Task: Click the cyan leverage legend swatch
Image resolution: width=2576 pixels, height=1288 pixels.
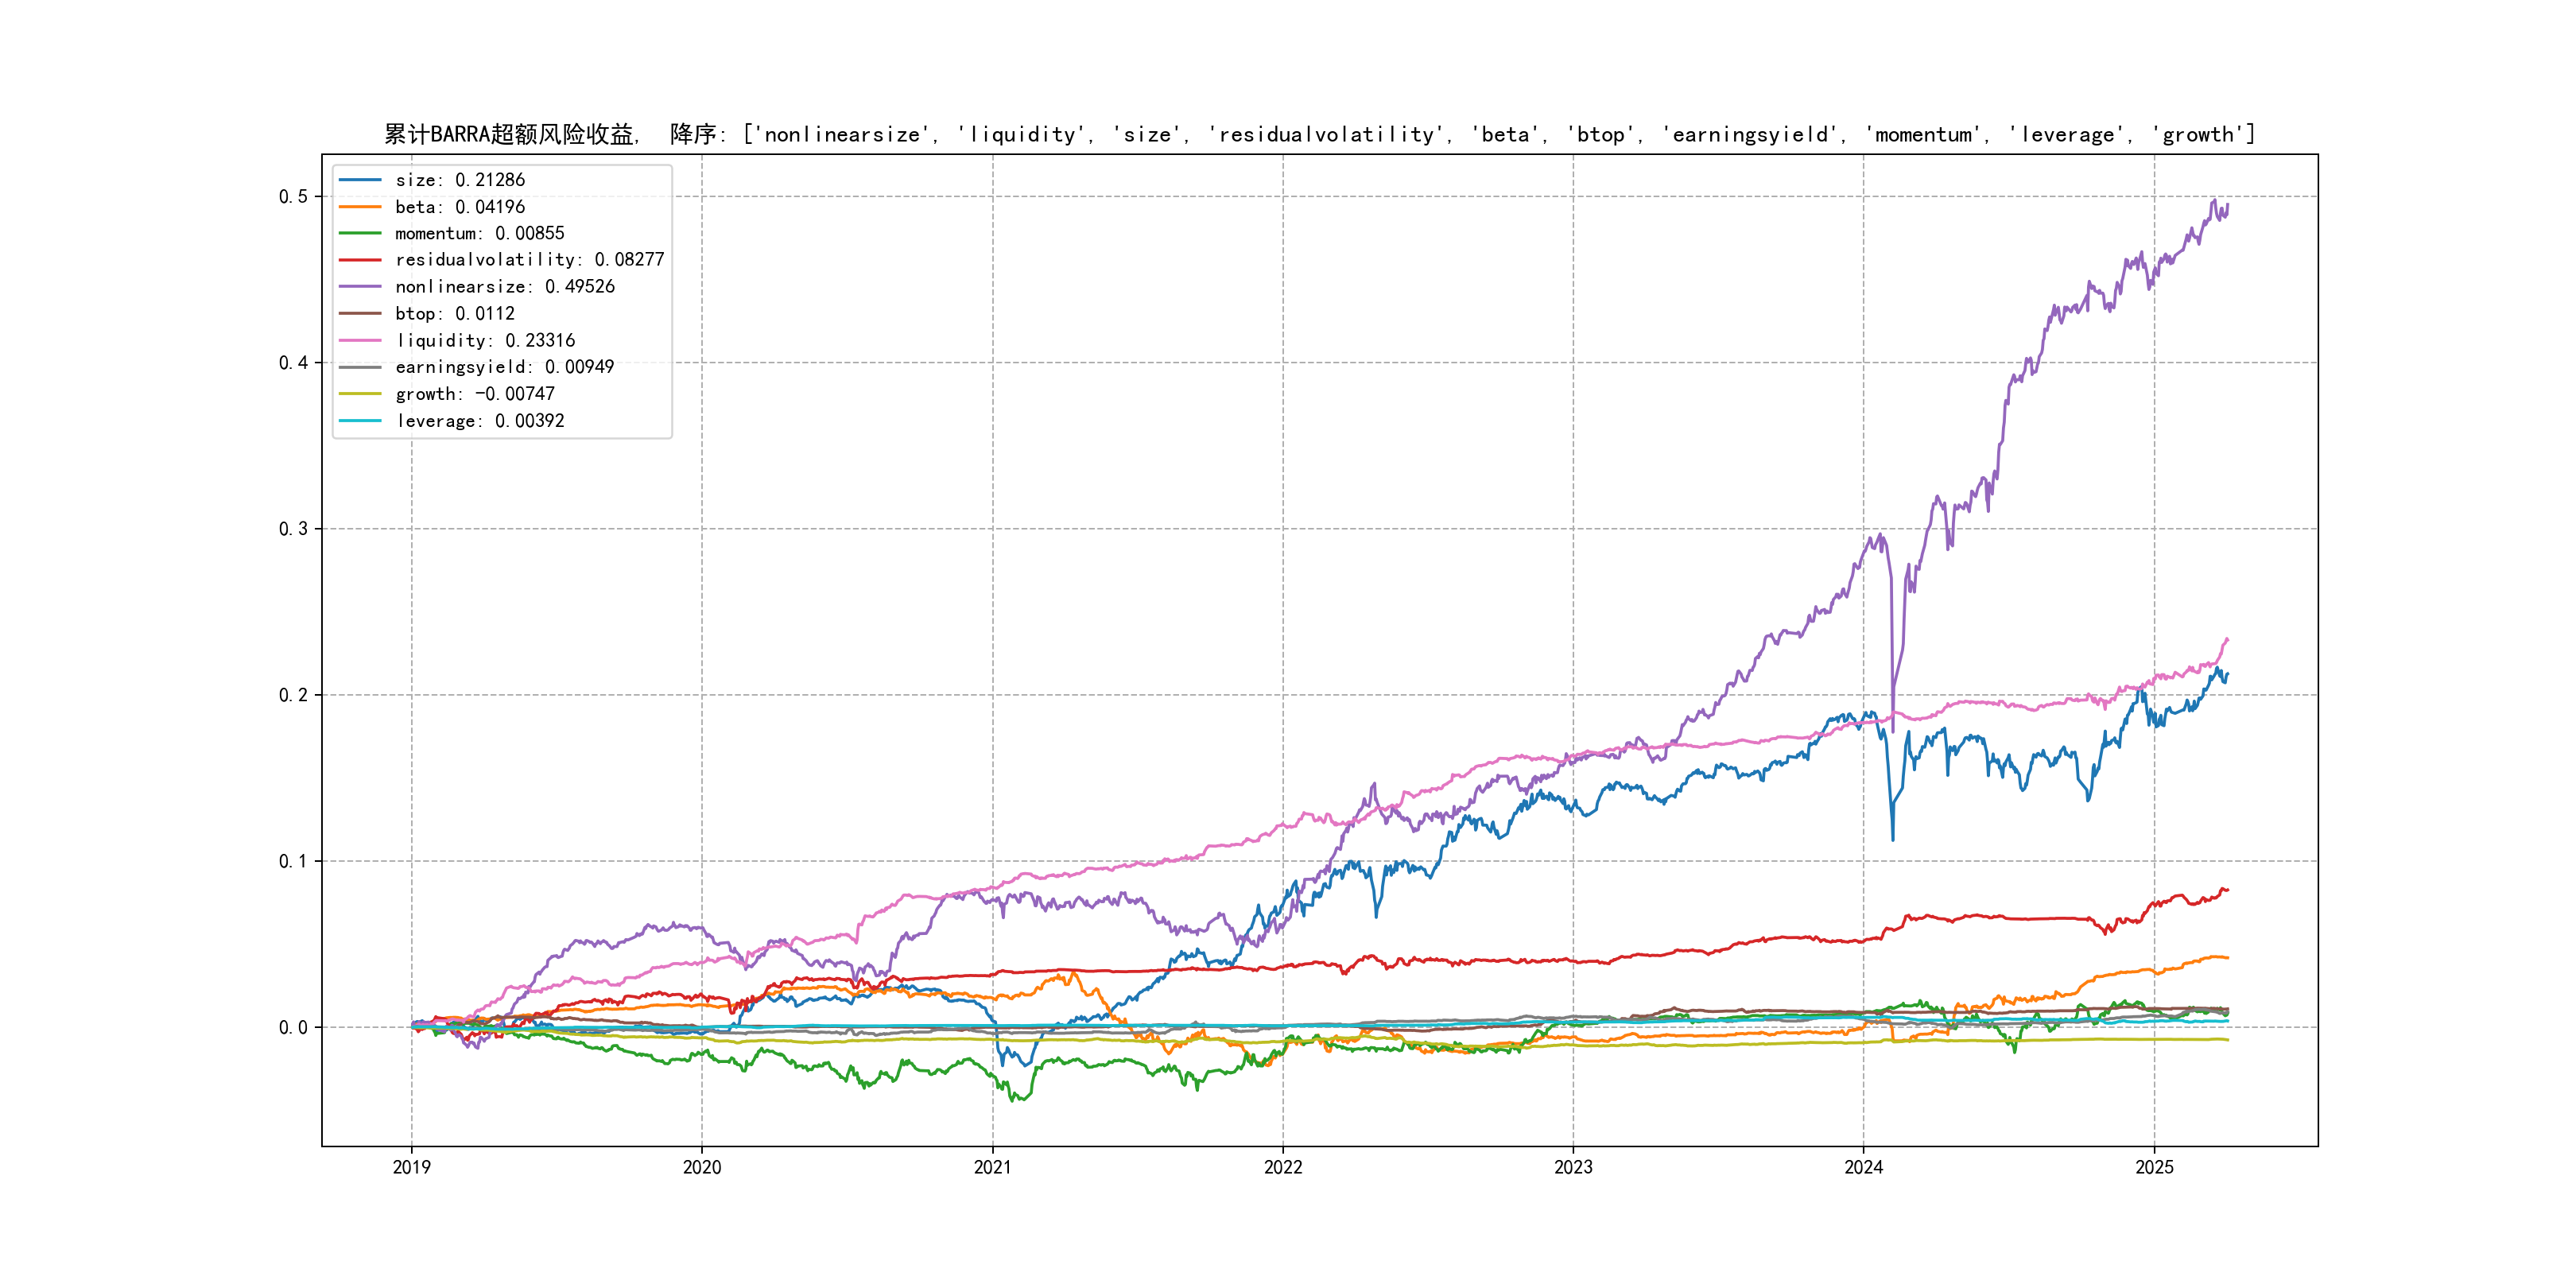Action: pos(360,421)
